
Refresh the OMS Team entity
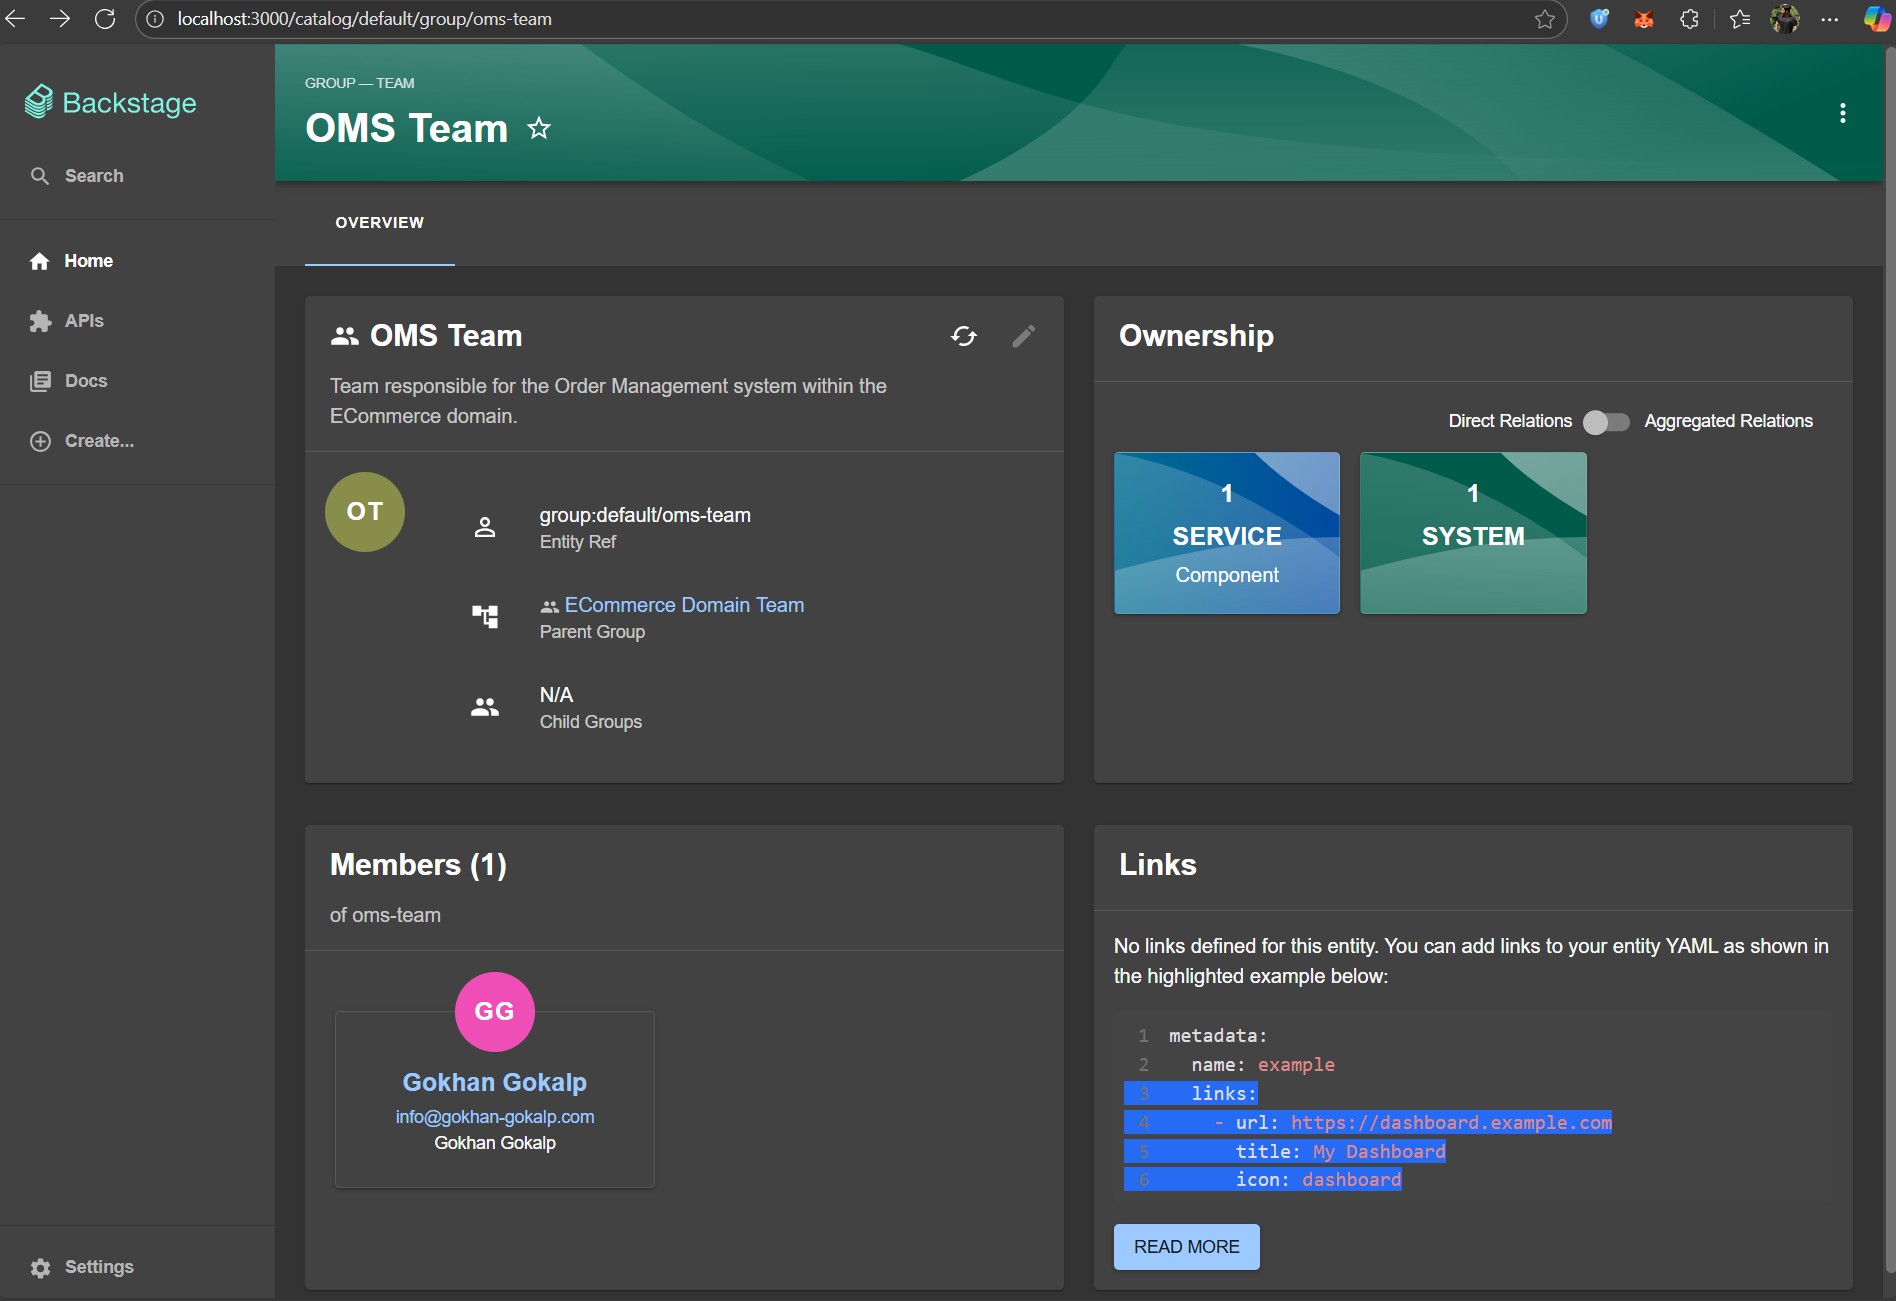point(964,336)
